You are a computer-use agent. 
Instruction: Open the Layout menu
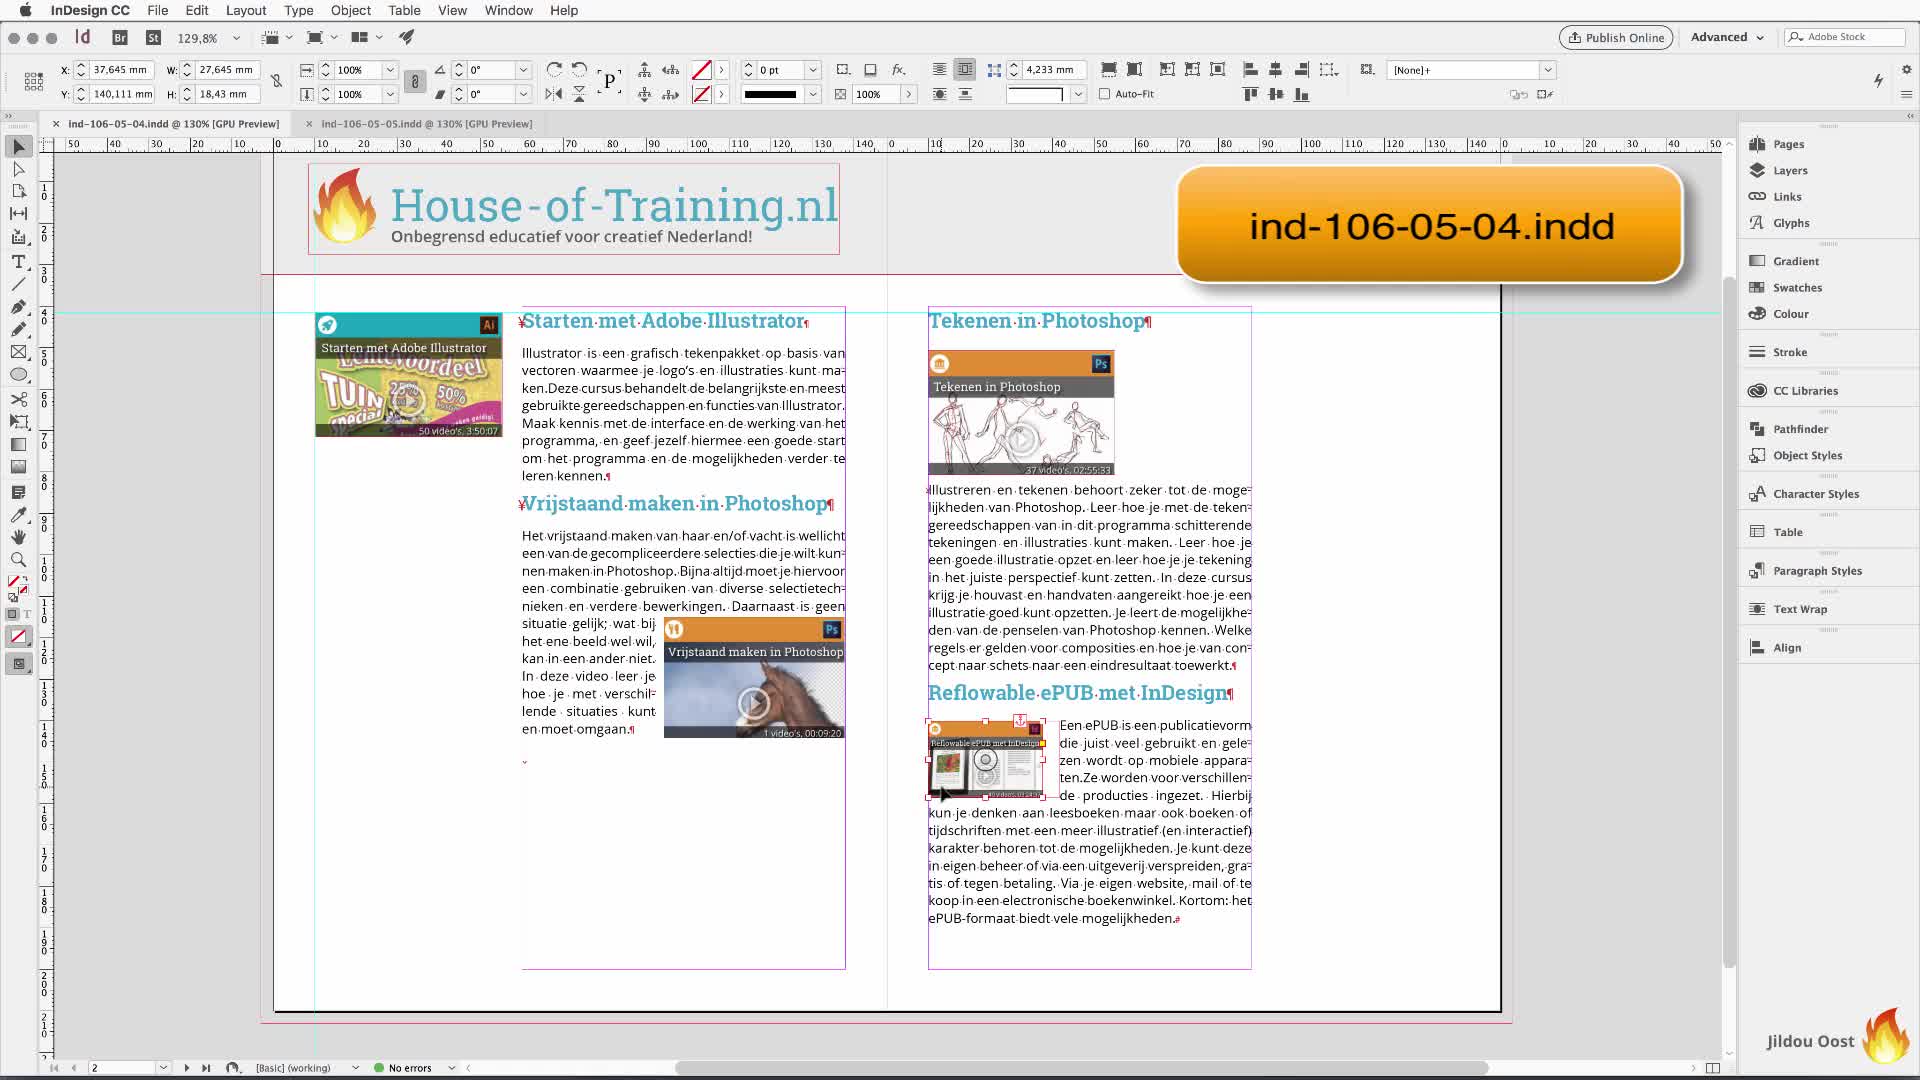pyautogui.click(x=246, y=10)
